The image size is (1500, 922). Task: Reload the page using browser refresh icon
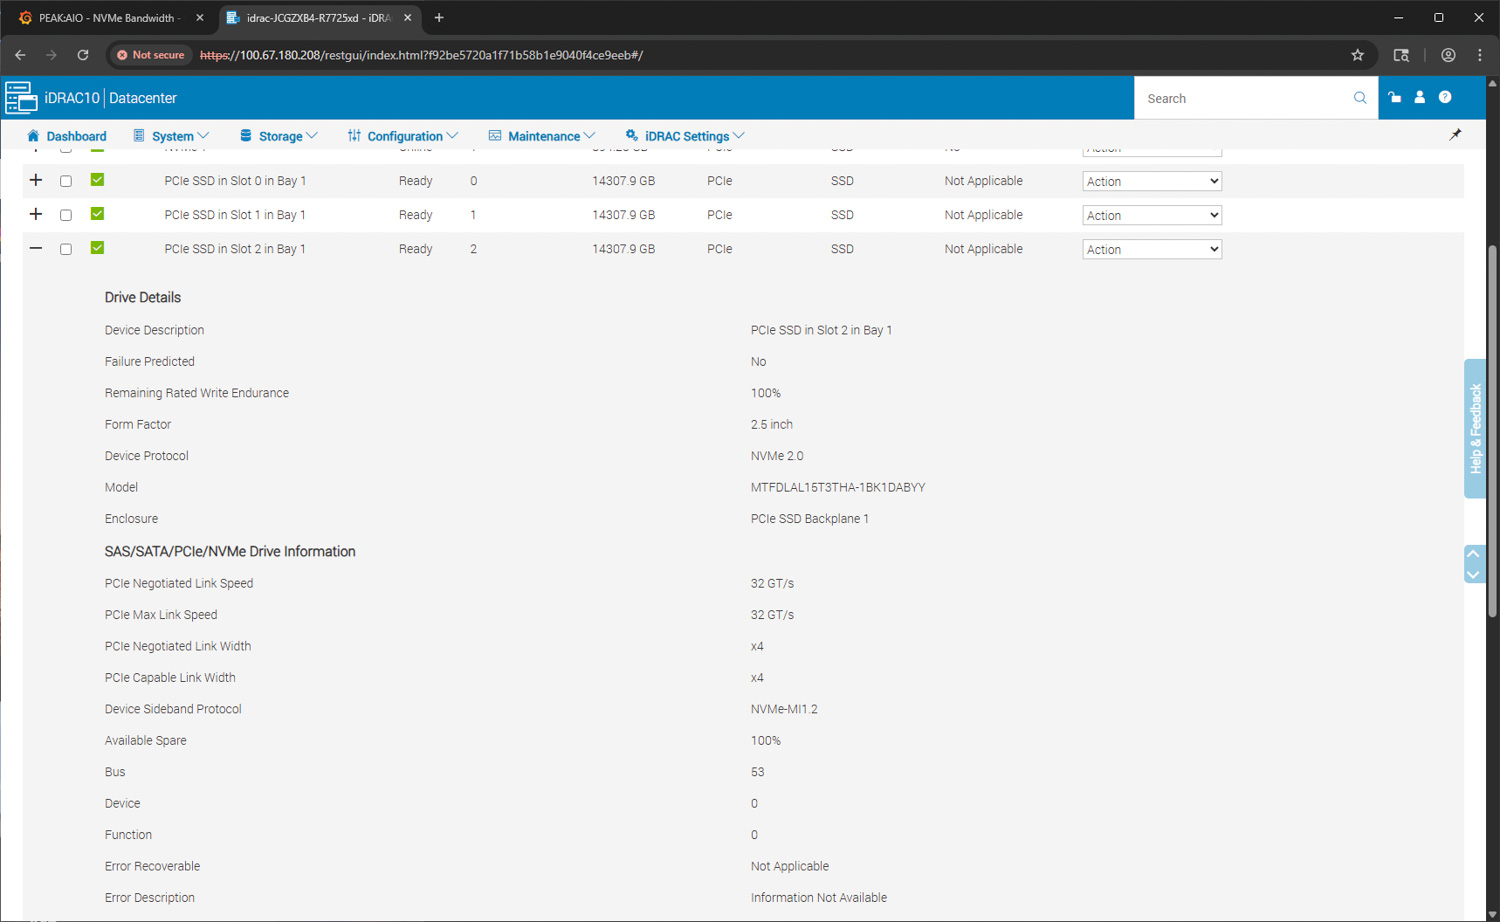(83, 55)
